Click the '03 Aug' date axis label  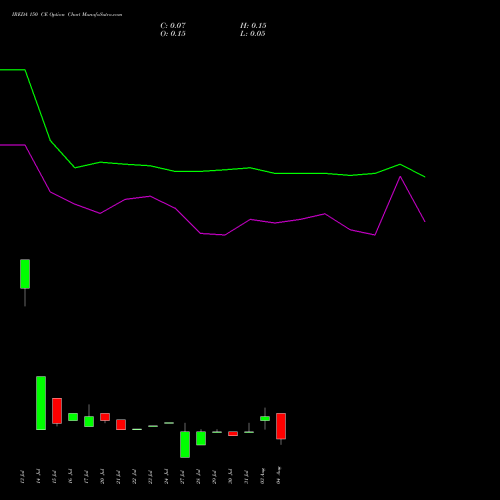[x=262, y=476]
